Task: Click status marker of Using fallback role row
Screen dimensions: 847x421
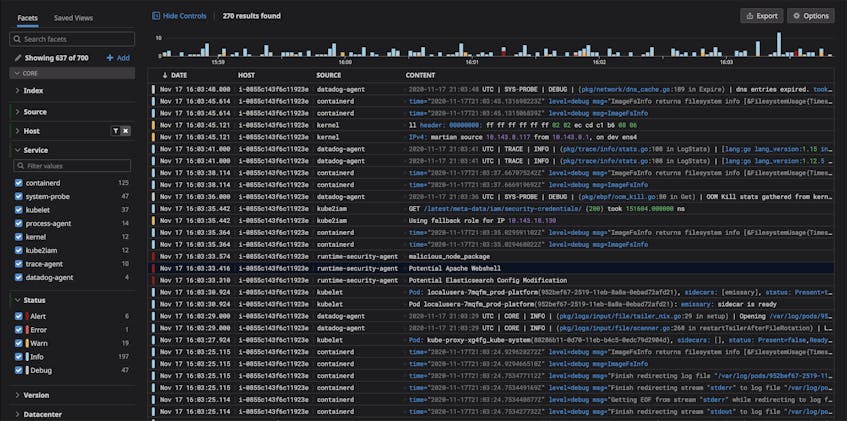Action: point(153,221)
